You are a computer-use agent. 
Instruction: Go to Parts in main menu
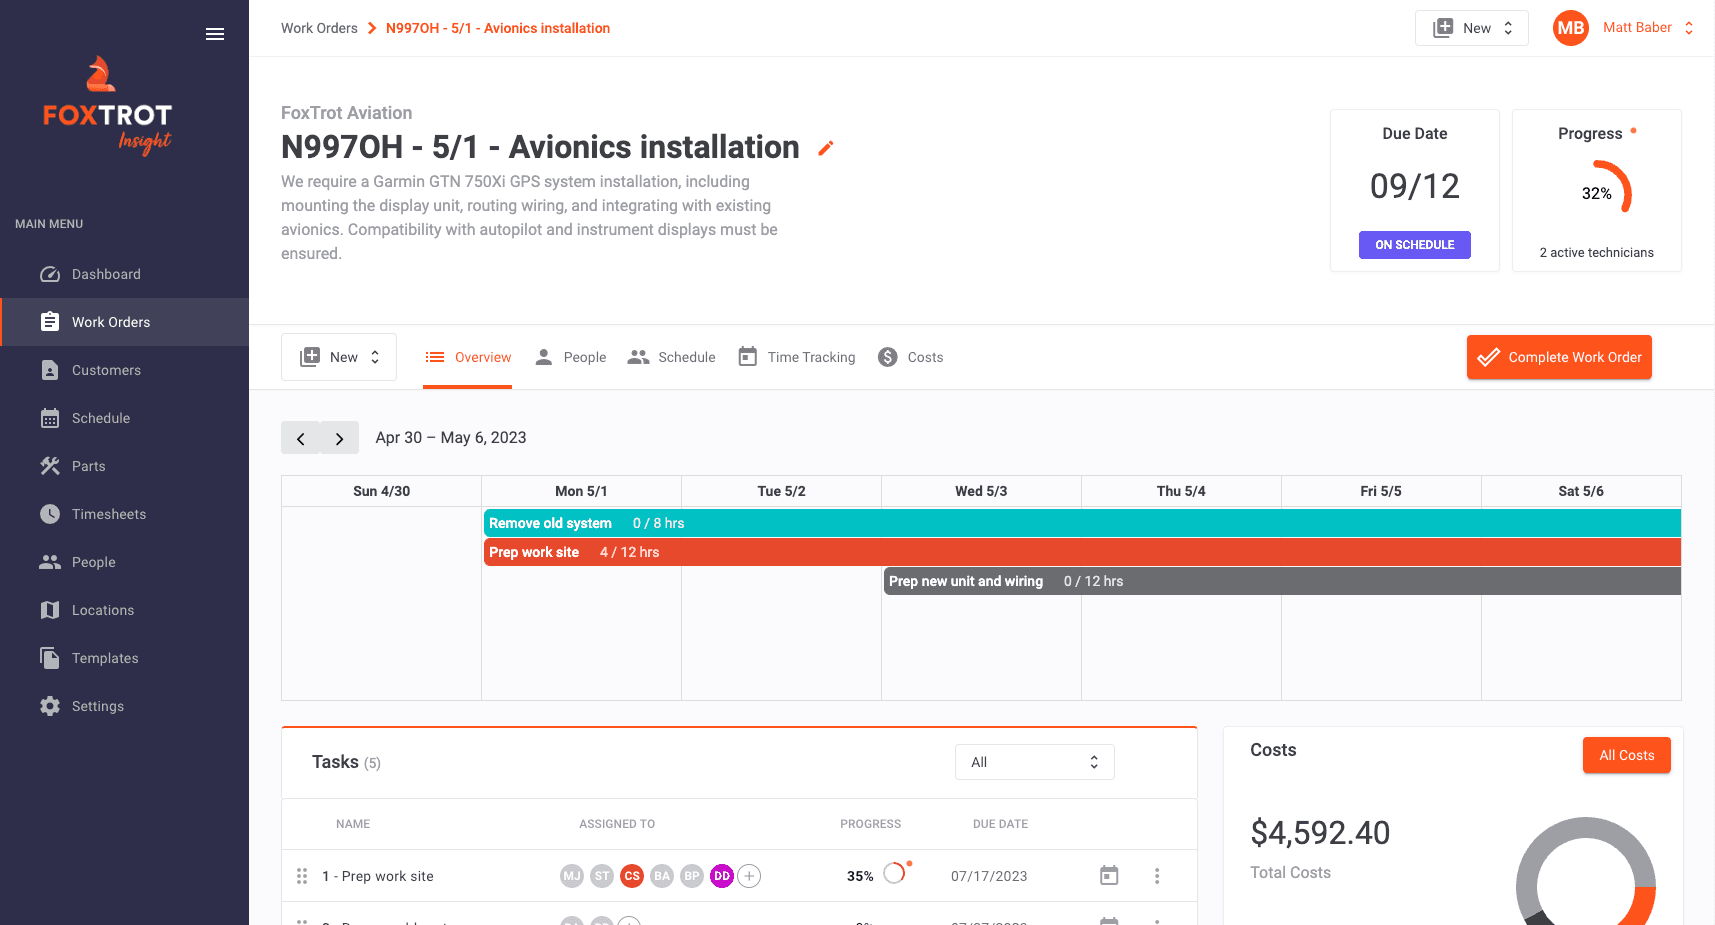[88, 466]
